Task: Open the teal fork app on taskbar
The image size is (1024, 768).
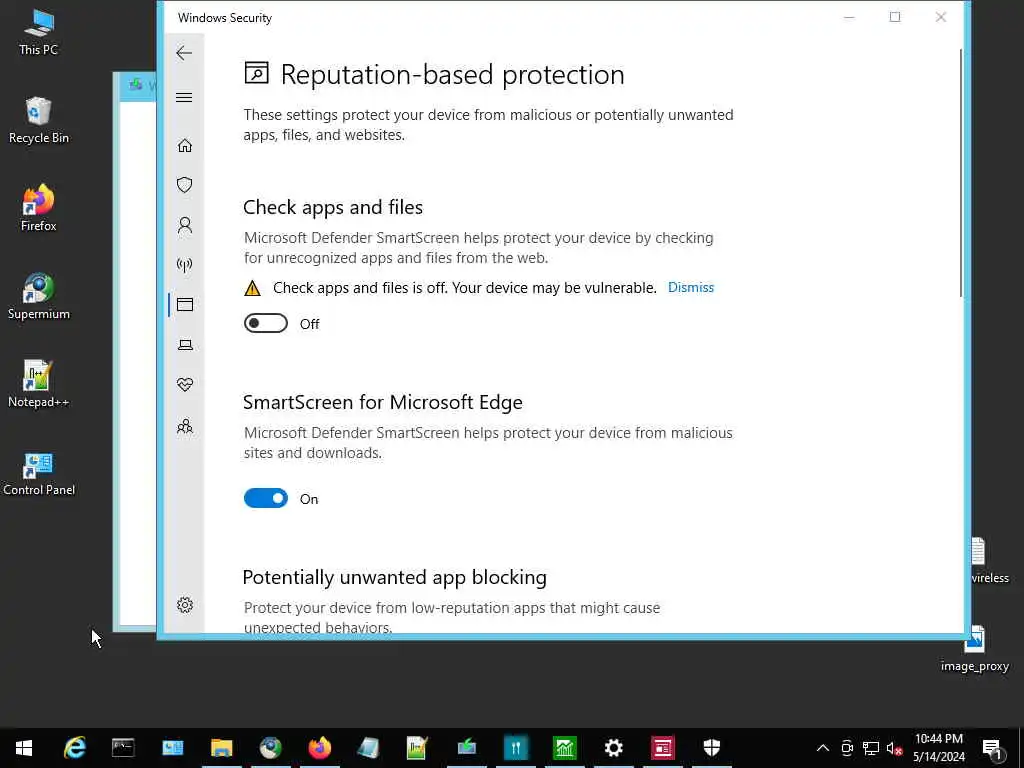Action: (515, 748)
